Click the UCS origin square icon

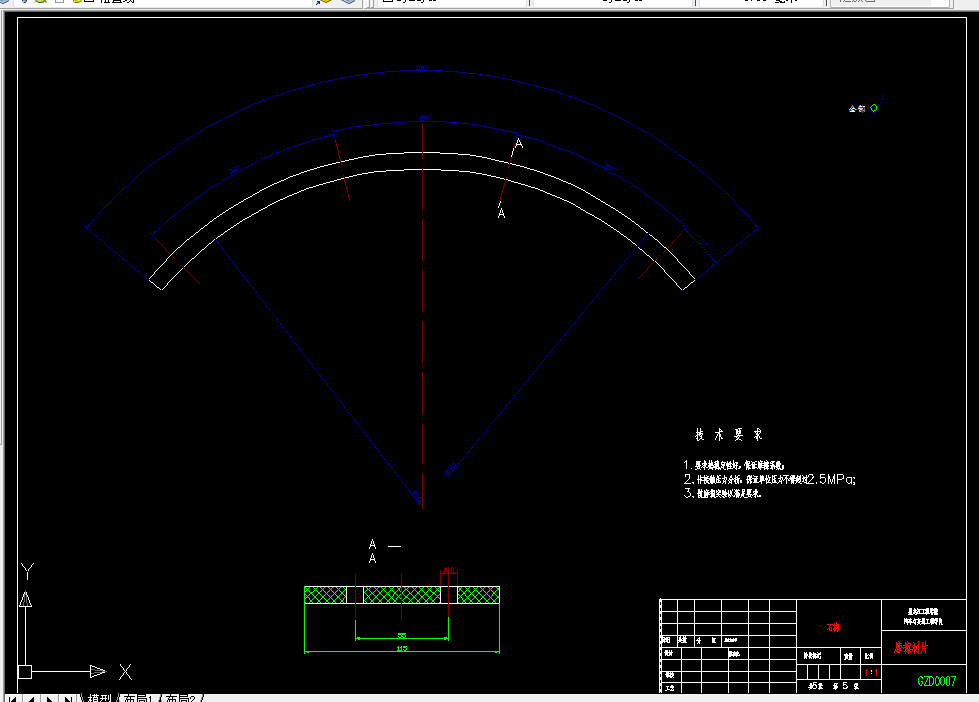pyautogui.click(x=25, y=672)
